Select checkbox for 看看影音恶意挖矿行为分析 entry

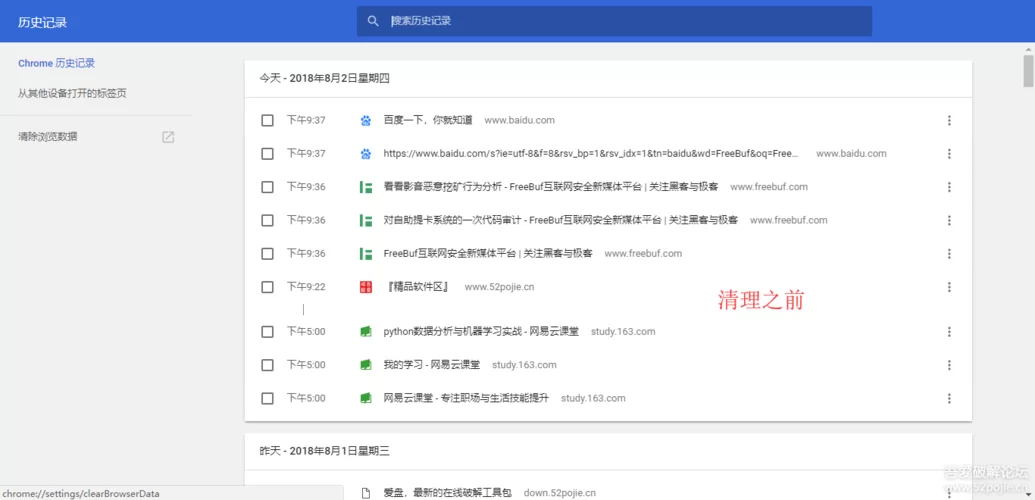pos(267,187)
